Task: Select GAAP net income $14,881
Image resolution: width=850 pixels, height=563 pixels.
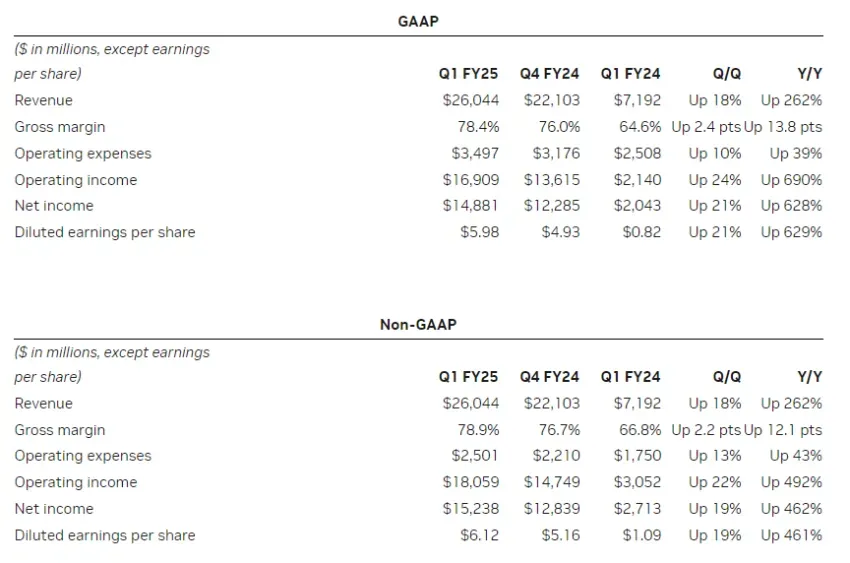Action: [x=470, y=206]
